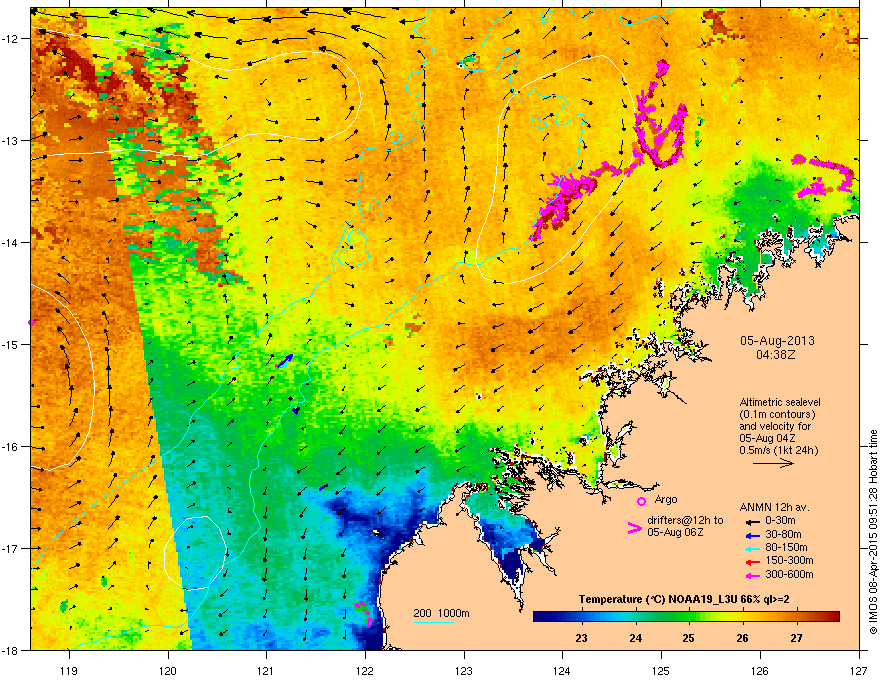Click the red 150-300m legend arrow
Image resolution: width=880 pixels, height=680 pixels.
point(753,562)
